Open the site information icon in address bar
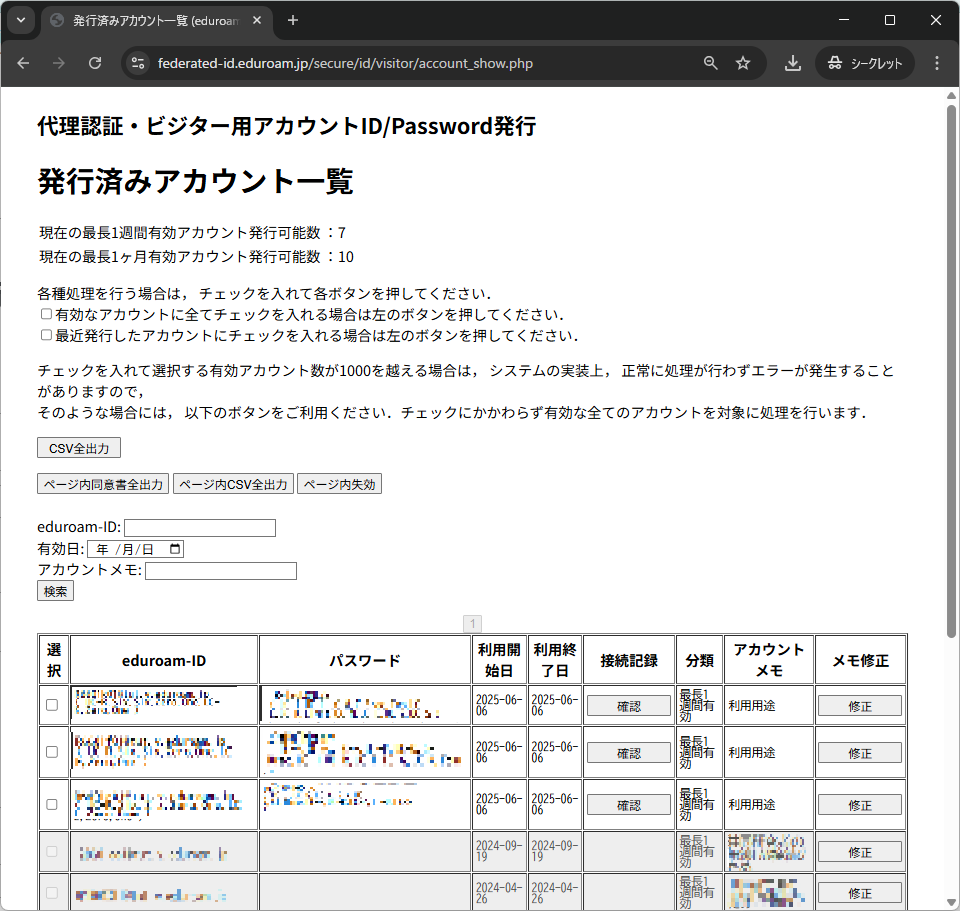 point(139,63)
